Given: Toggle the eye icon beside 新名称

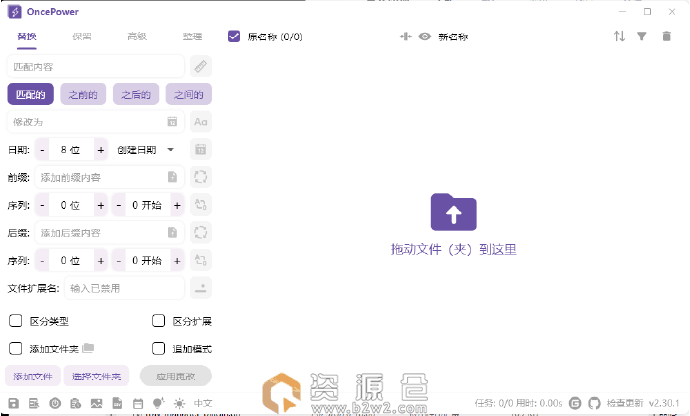Looking at the screenshot, I should (425, 36).
